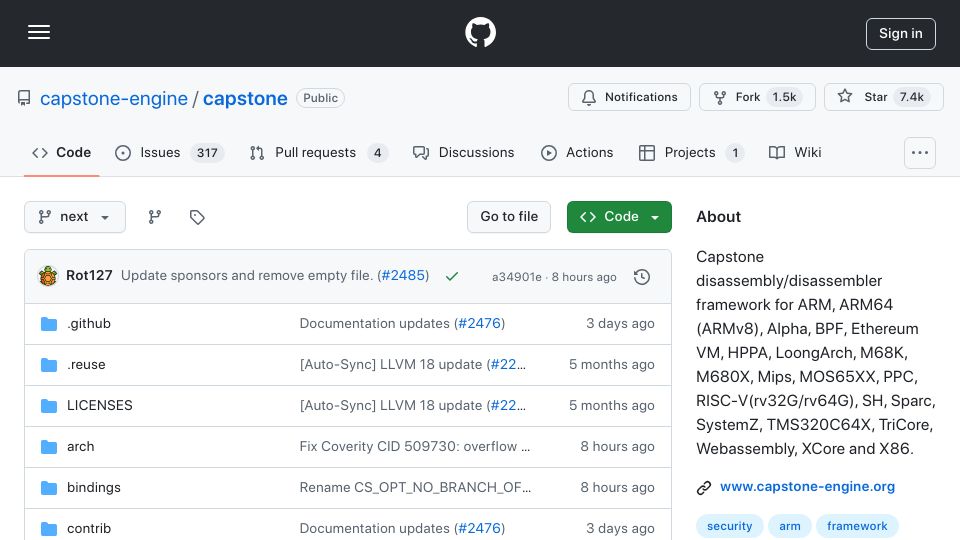Go to GitHub homepage via Octocat logo
Viewport: 960px width, 540px height.
(480, 32)
